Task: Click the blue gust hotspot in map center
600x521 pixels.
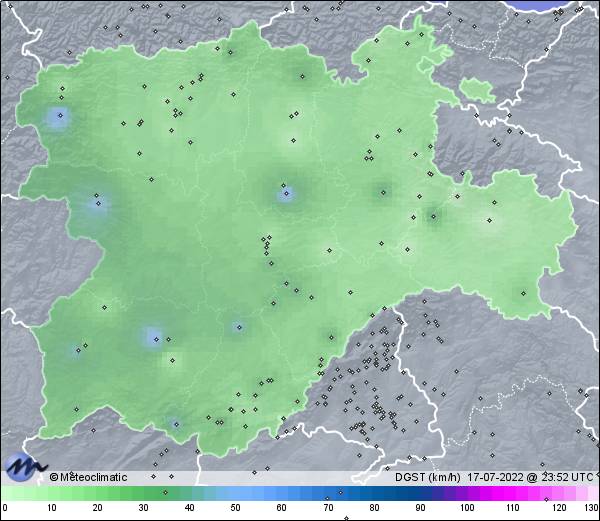Action: pos(286,194)
